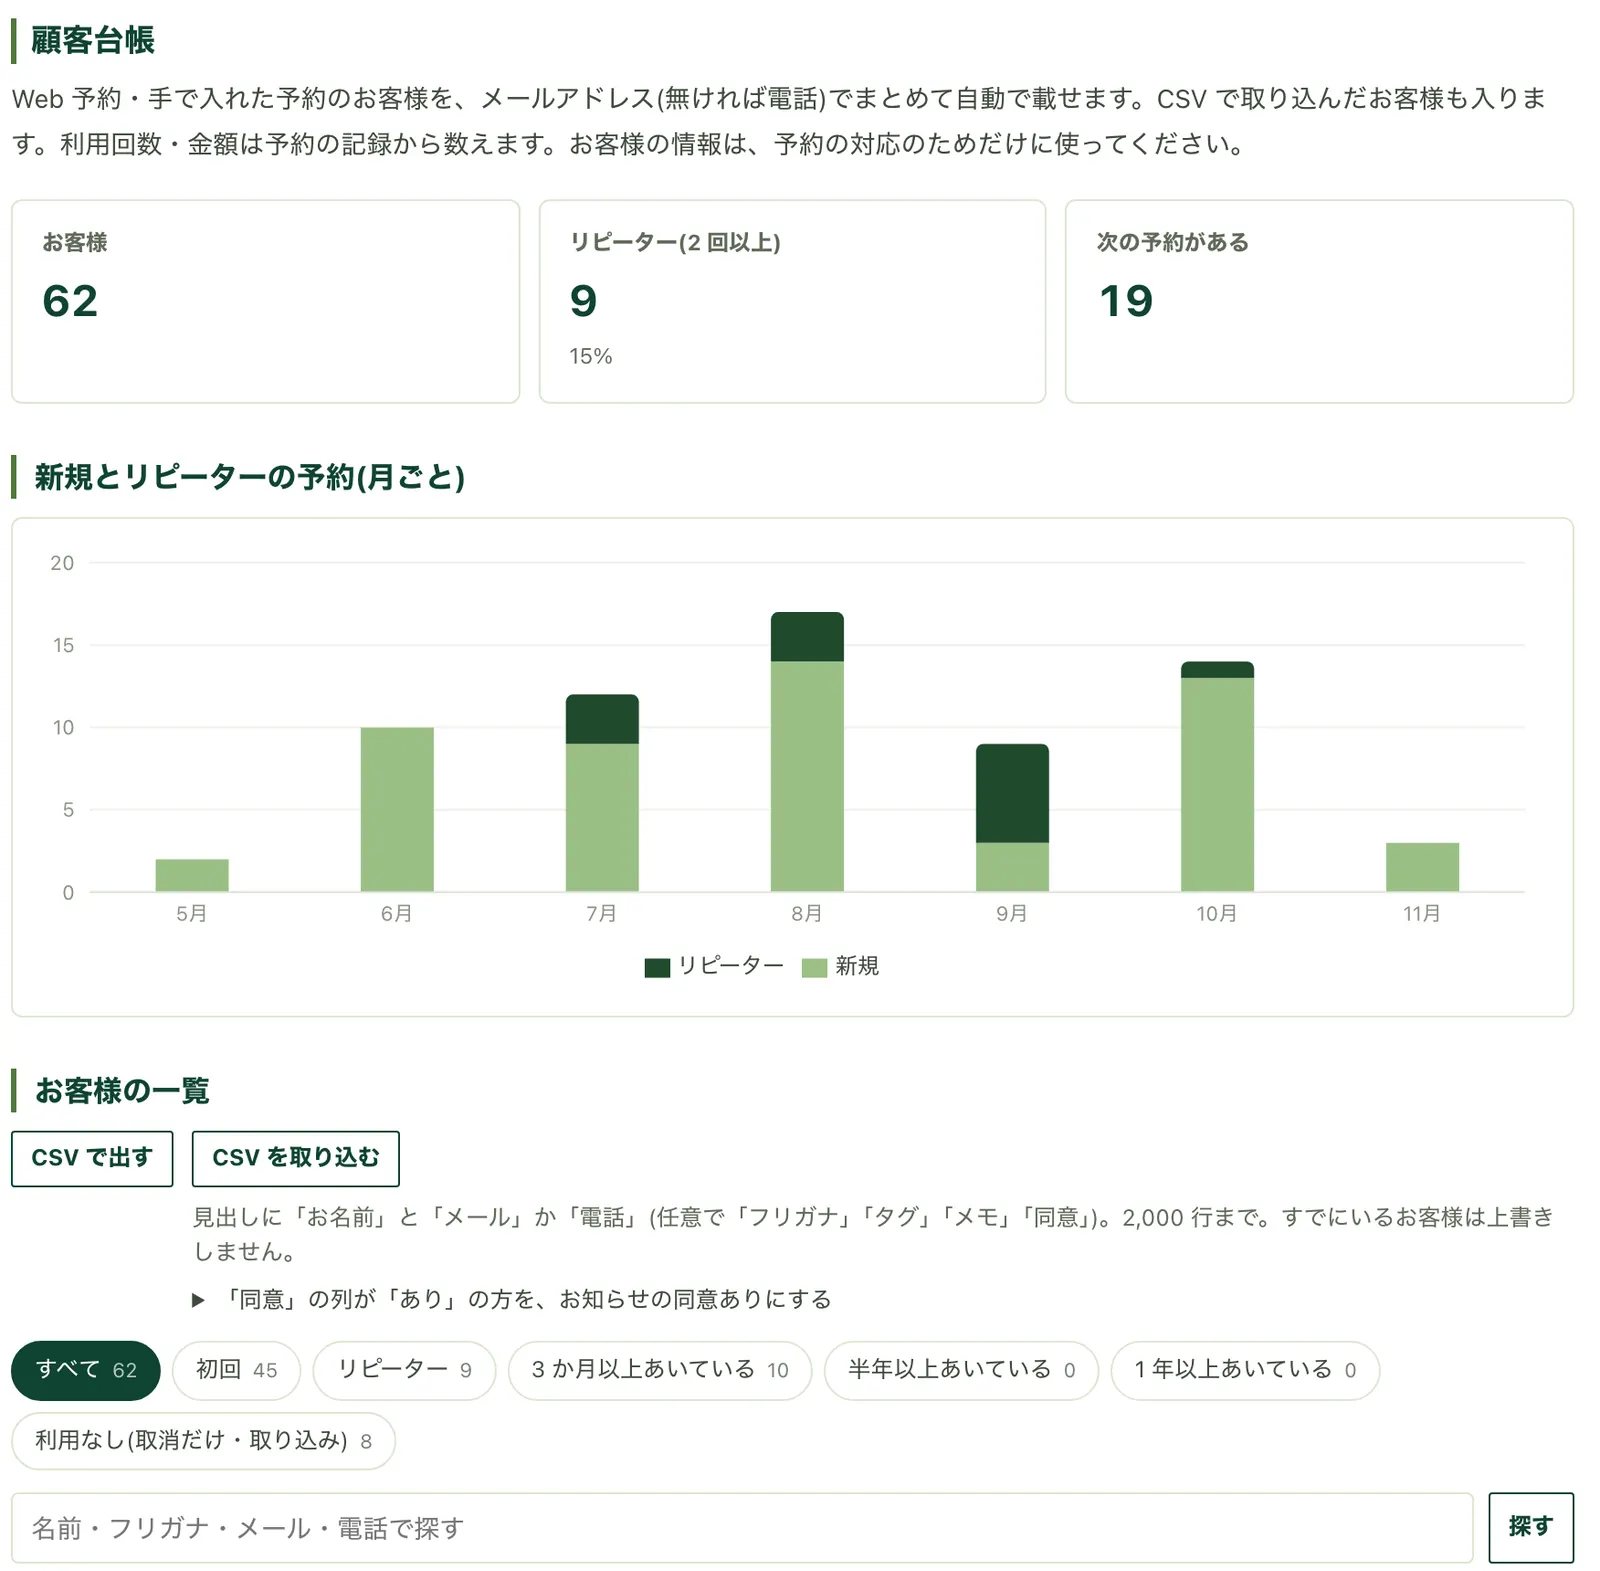Click the 6月 new-customer bar
This screenshot has width=1600, height=1571.
pos(397,809)
